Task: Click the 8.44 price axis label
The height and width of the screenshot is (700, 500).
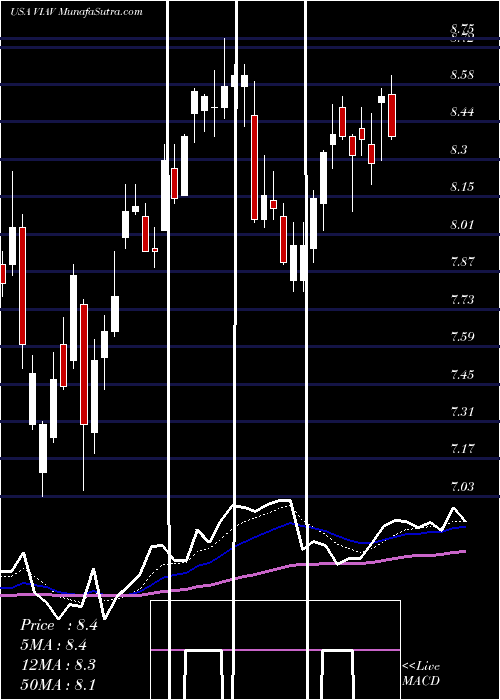Action: tap(462, 112)
